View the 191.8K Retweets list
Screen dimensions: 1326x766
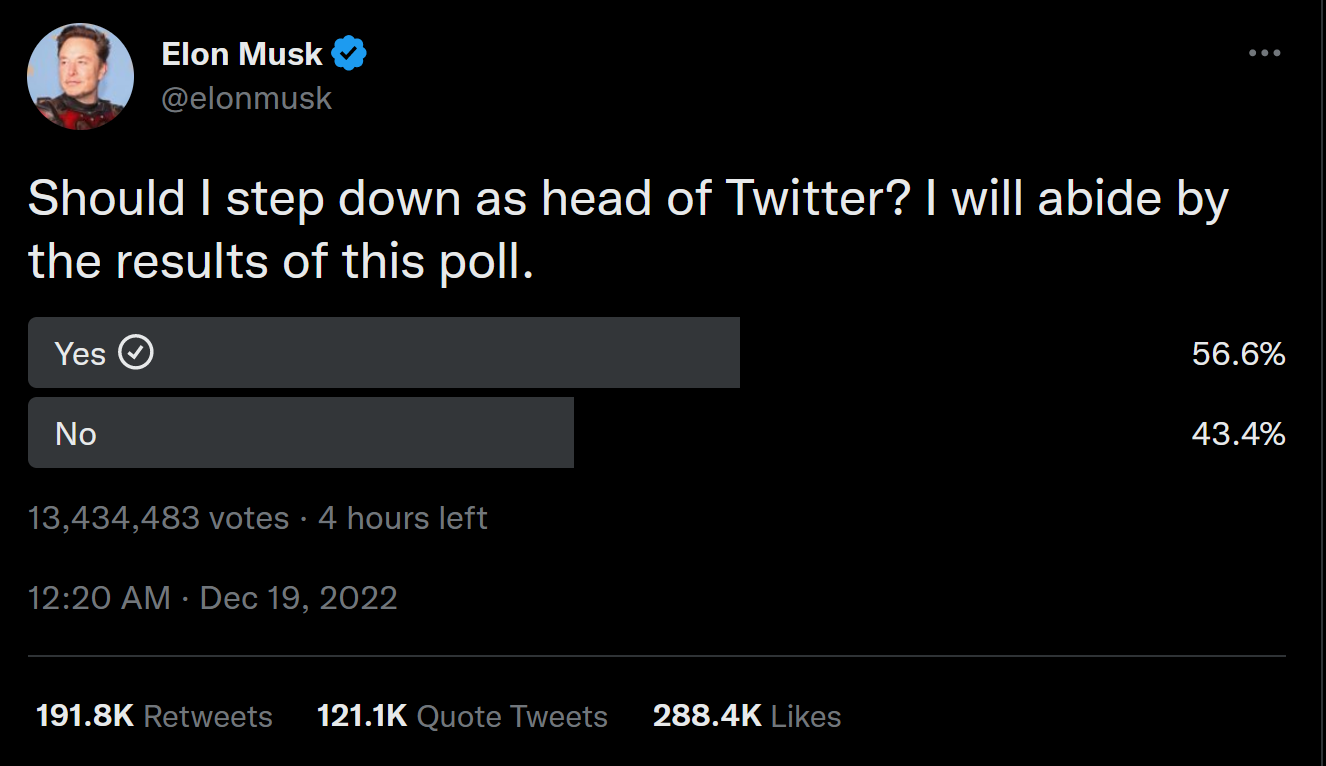154,716
